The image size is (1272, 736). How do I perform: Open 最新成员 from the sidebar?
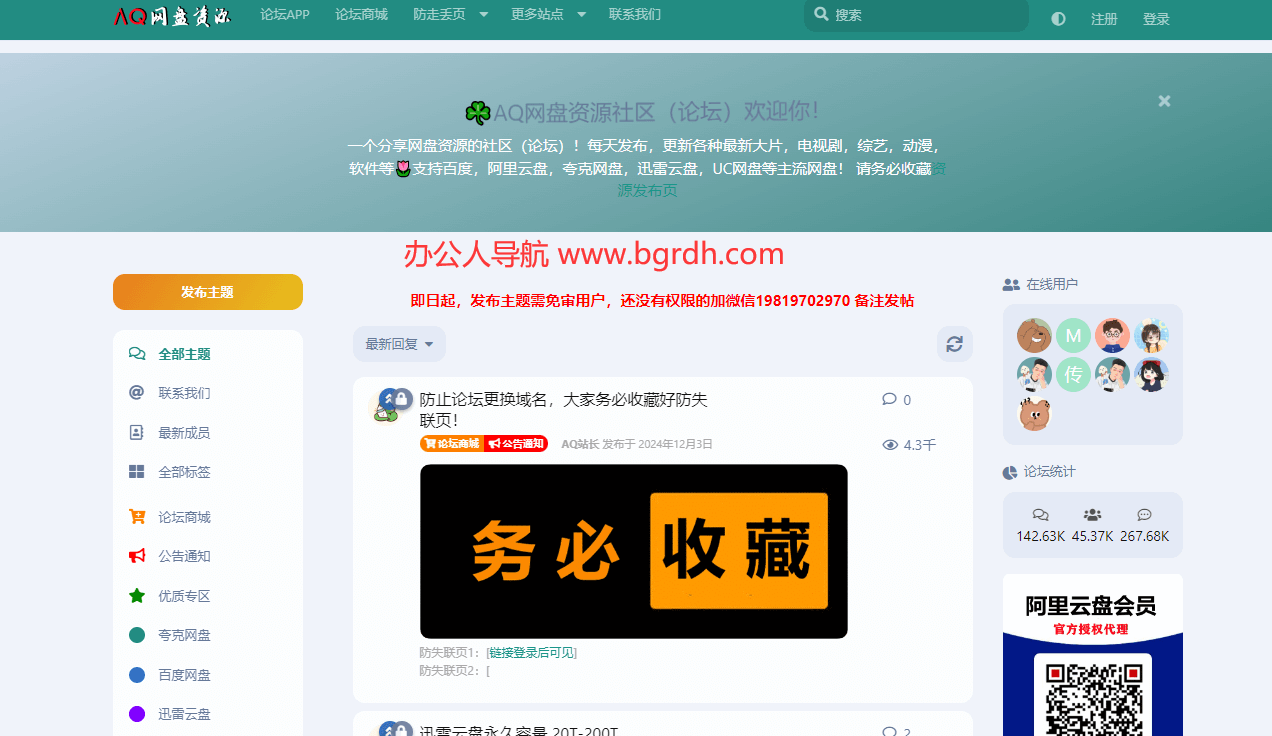(x=183, y=432)
